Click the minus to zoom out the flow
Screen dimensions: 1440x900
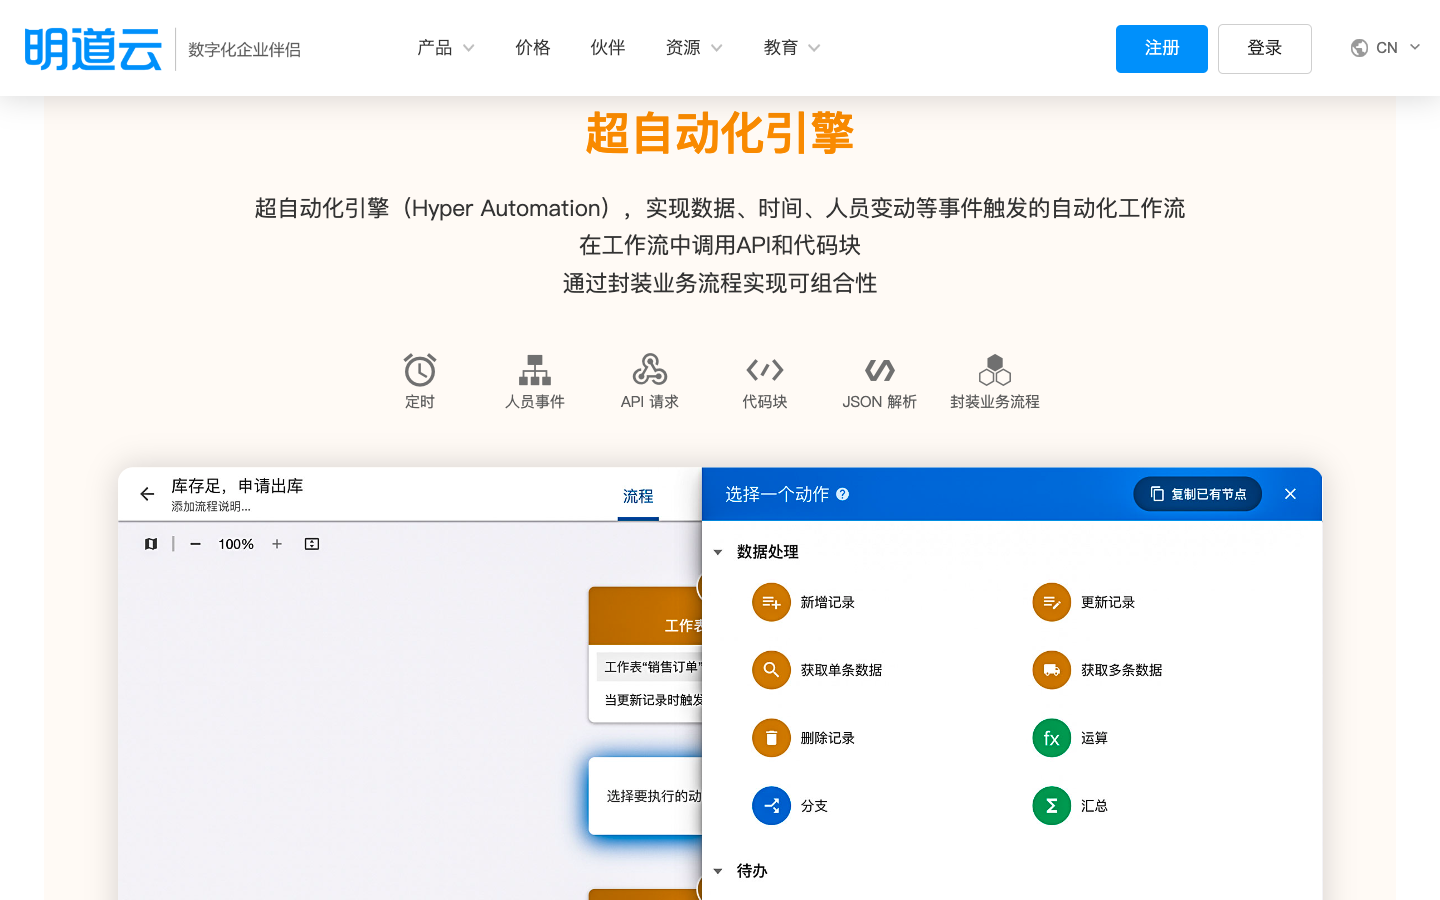pos(195,544)
